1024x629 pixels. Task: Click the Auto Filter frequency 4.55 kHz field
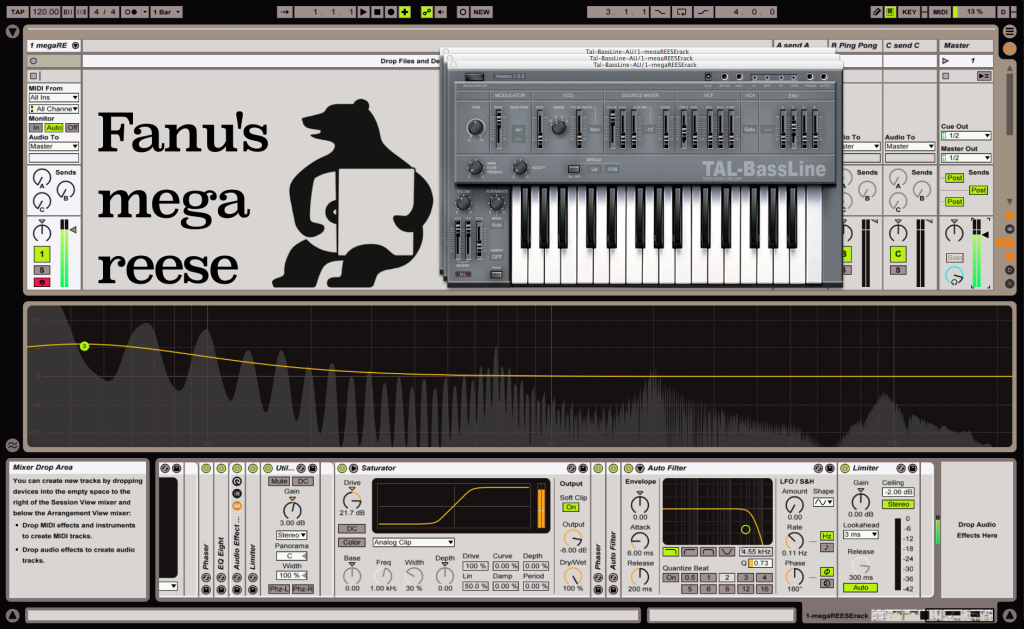coord(756,552)
